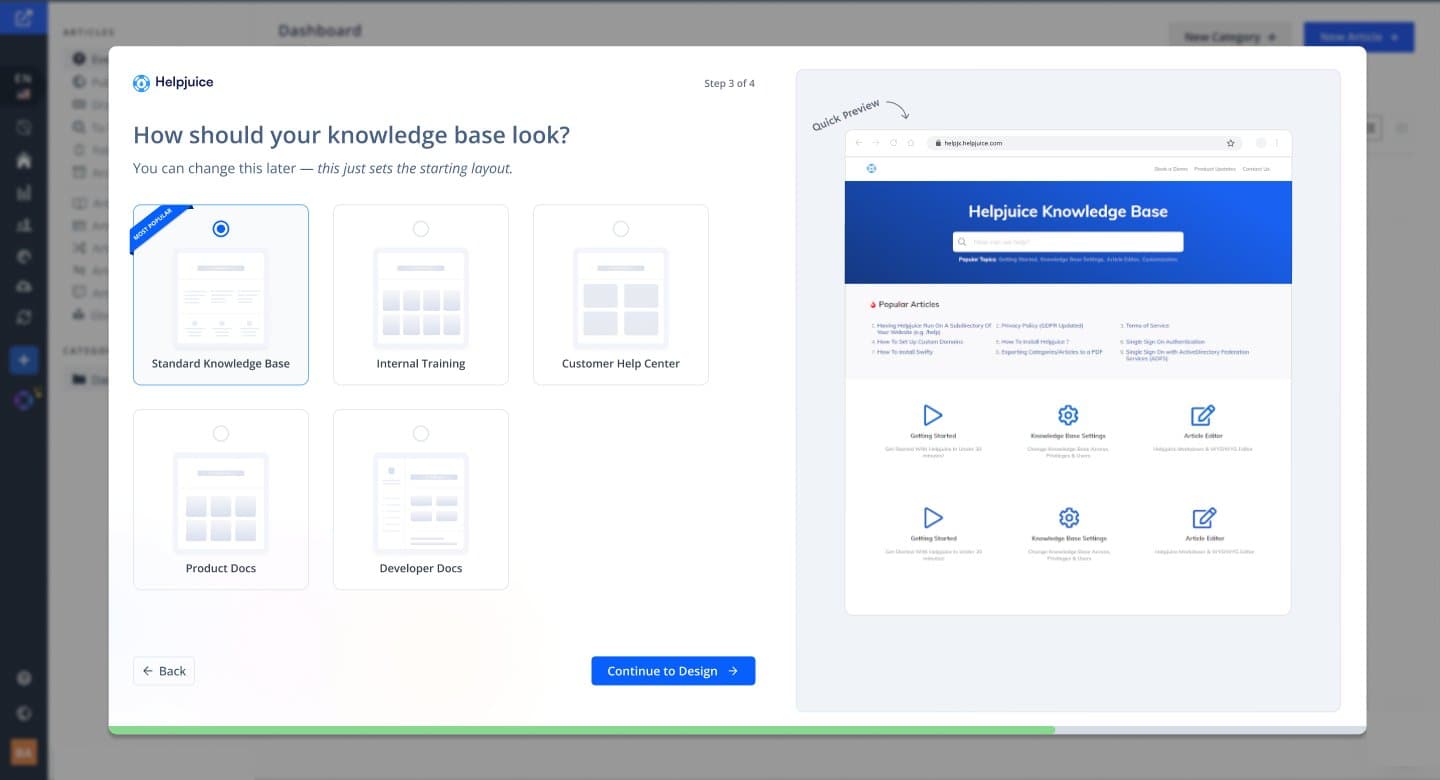Click the upper Getting Started play icon
The image size is (1440, 780).
[933, 415]
